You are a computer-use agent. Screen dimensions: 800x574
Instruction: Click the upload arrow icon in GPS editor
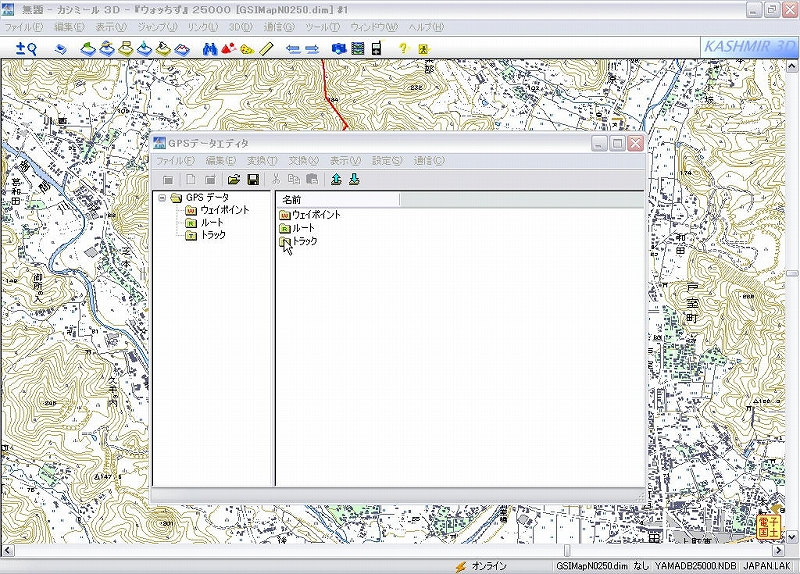336,179
